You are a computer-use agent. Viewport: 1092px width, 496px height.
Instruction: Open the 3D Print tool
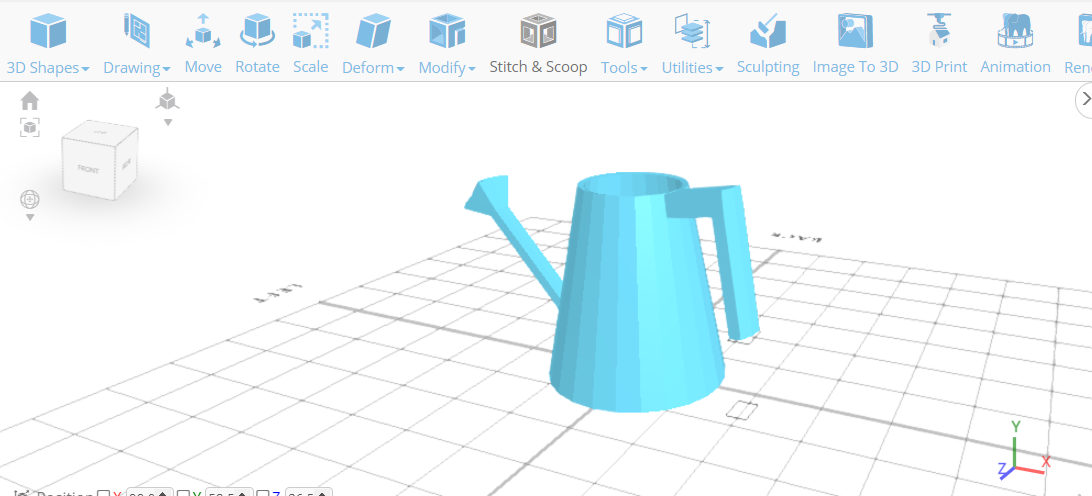(939, 44)
